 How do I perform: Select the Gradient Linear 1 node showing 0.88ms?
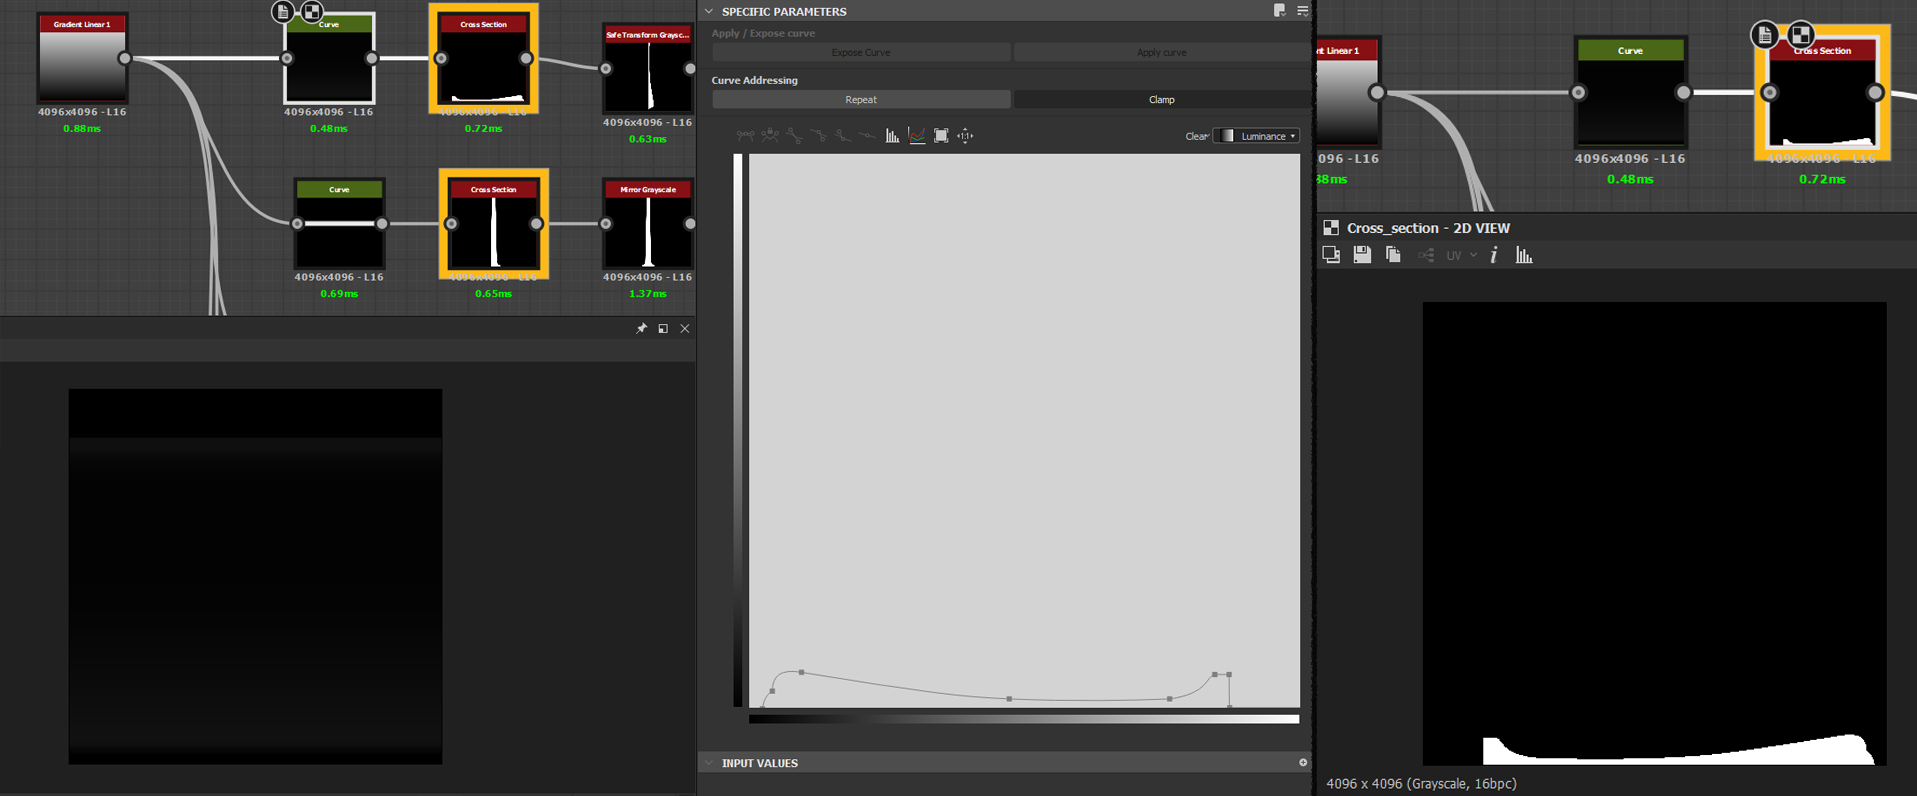(82, 58)
